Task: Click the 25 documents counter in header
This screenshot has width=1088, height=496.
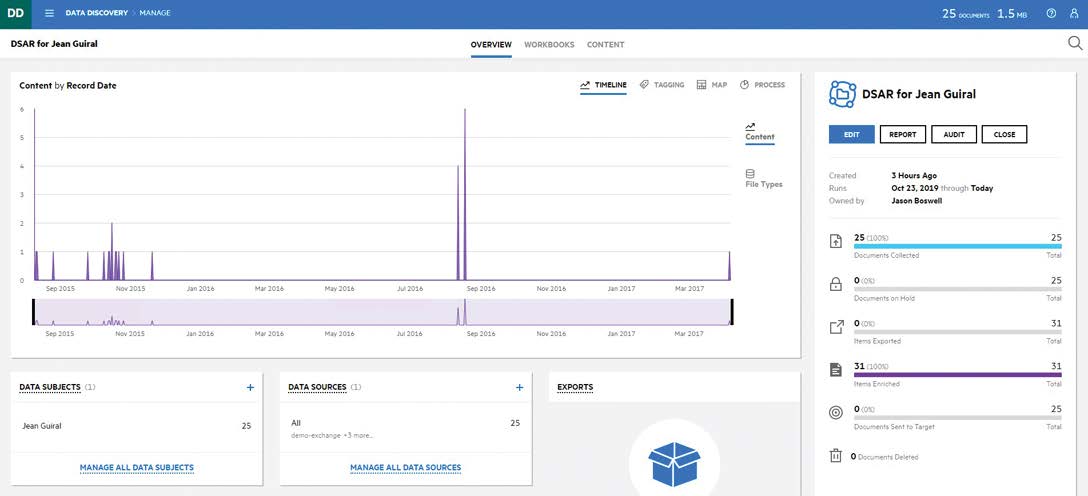Action: point(965,13)
